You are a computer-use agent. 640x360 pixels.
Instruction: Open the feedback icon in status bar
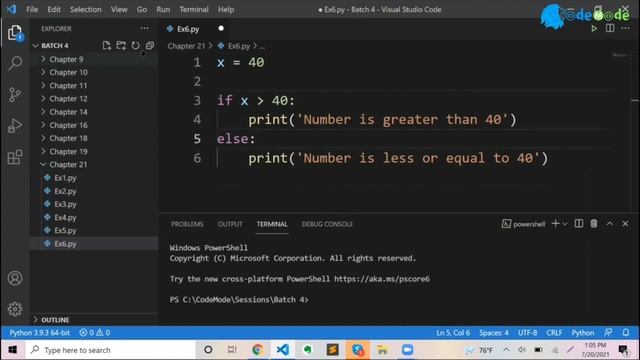click(x=608, y=333)
